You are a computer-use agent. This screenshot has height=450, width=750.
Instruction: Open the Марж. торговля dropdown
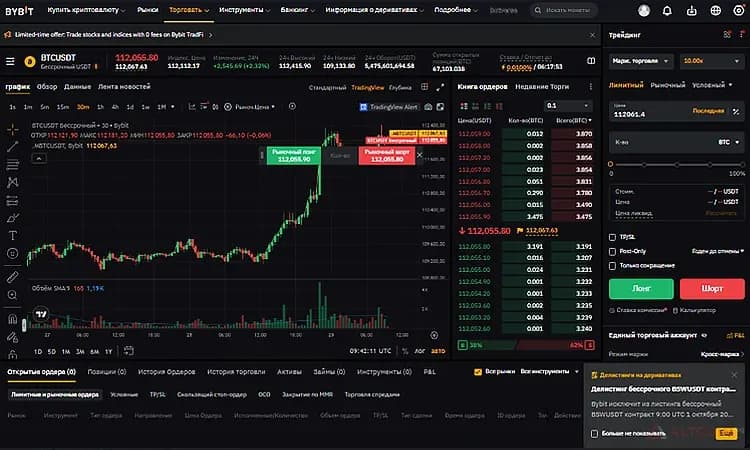tap(640, 61)
